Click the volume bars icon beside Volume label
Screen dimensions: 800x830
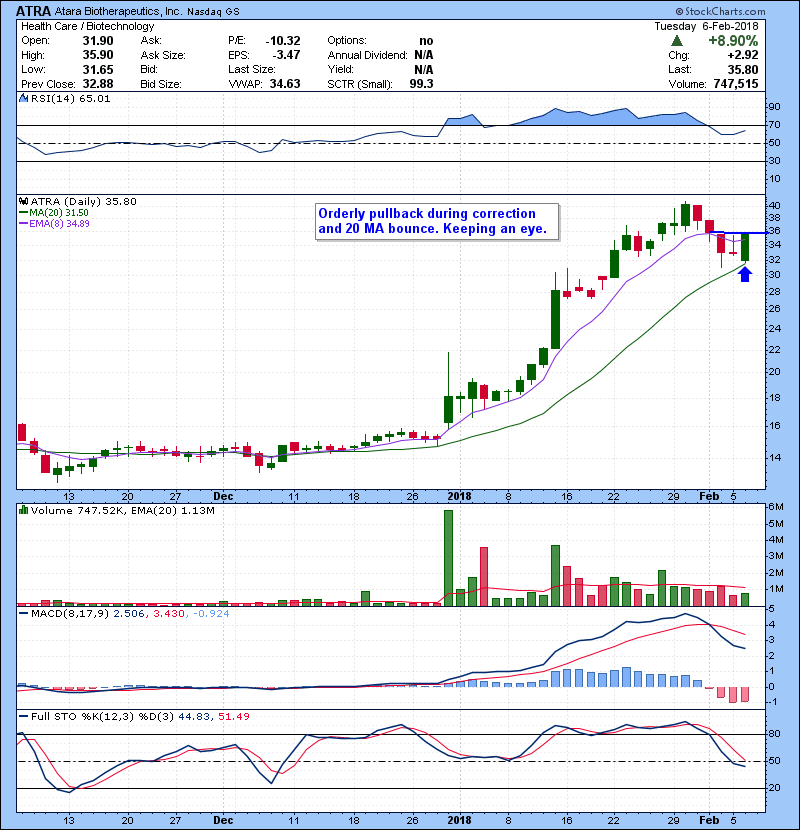point(23,510)
